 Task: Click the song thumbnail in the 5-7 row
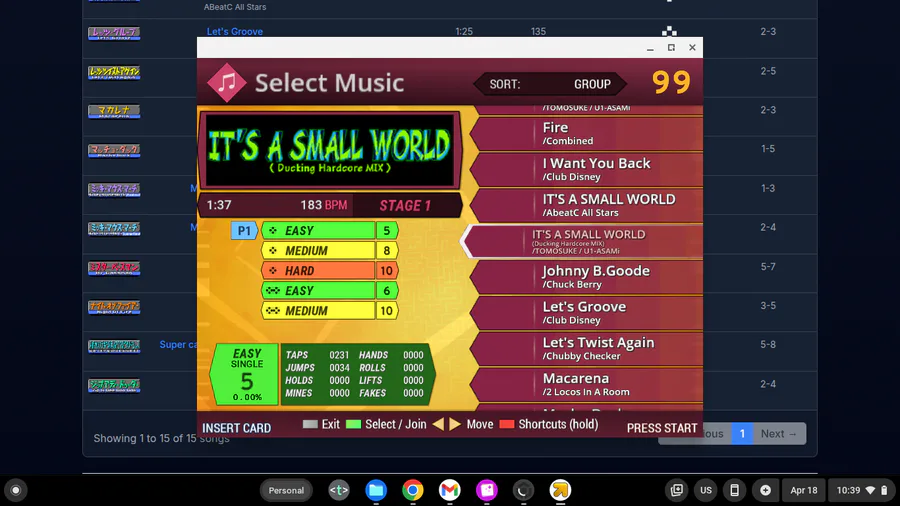(x=114, y=268)
